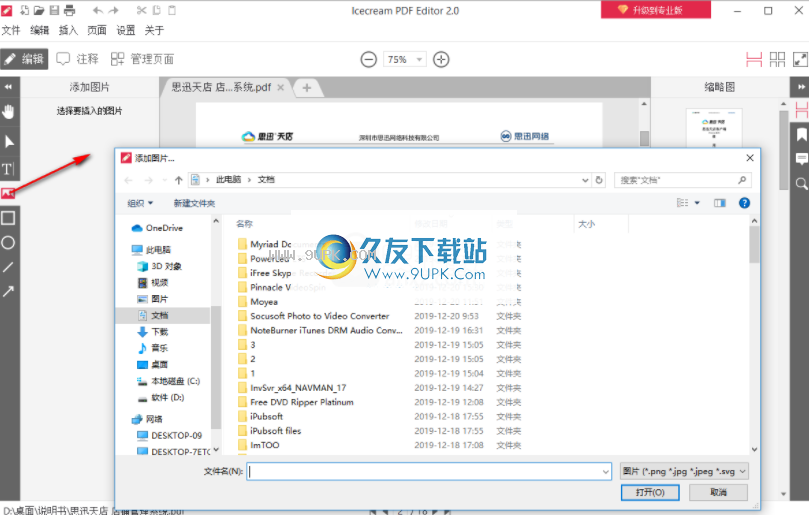This screenshot has height=515, width=809.
Task: Click the filename input field
Action: (429, 471)
